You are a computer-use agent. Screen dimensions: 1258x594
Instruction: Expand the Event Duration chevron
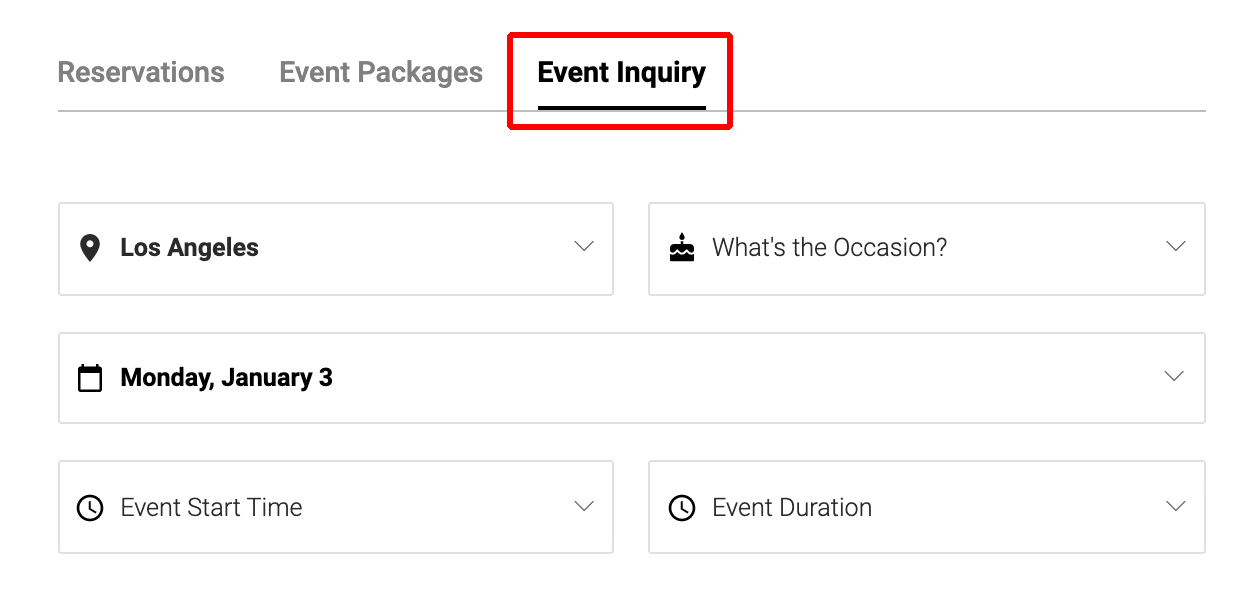[1175, 507]
